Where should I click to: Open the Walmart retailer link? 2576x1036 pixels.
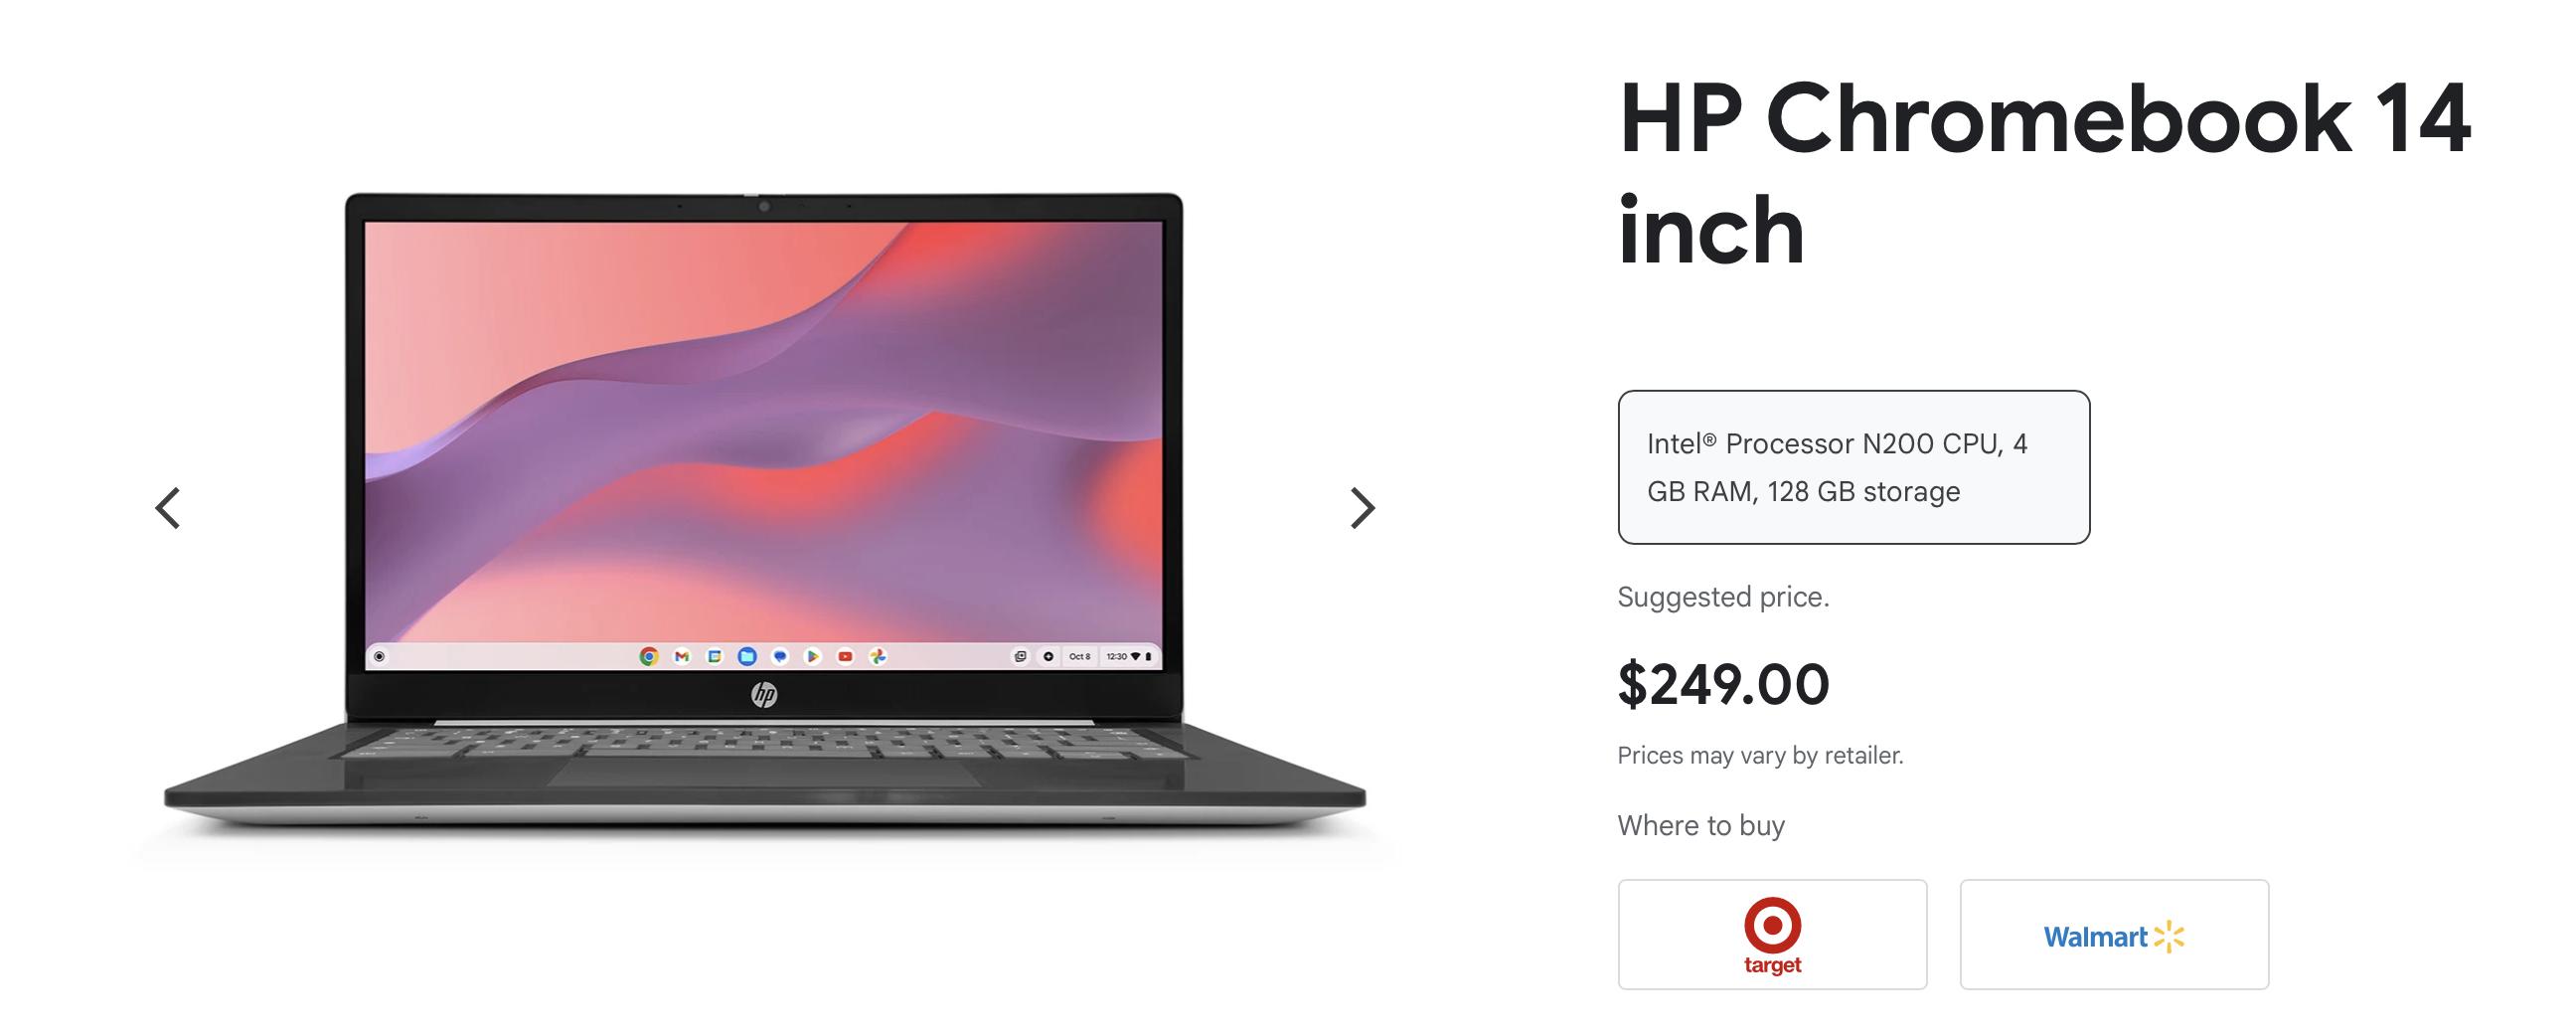point(2114,934)
